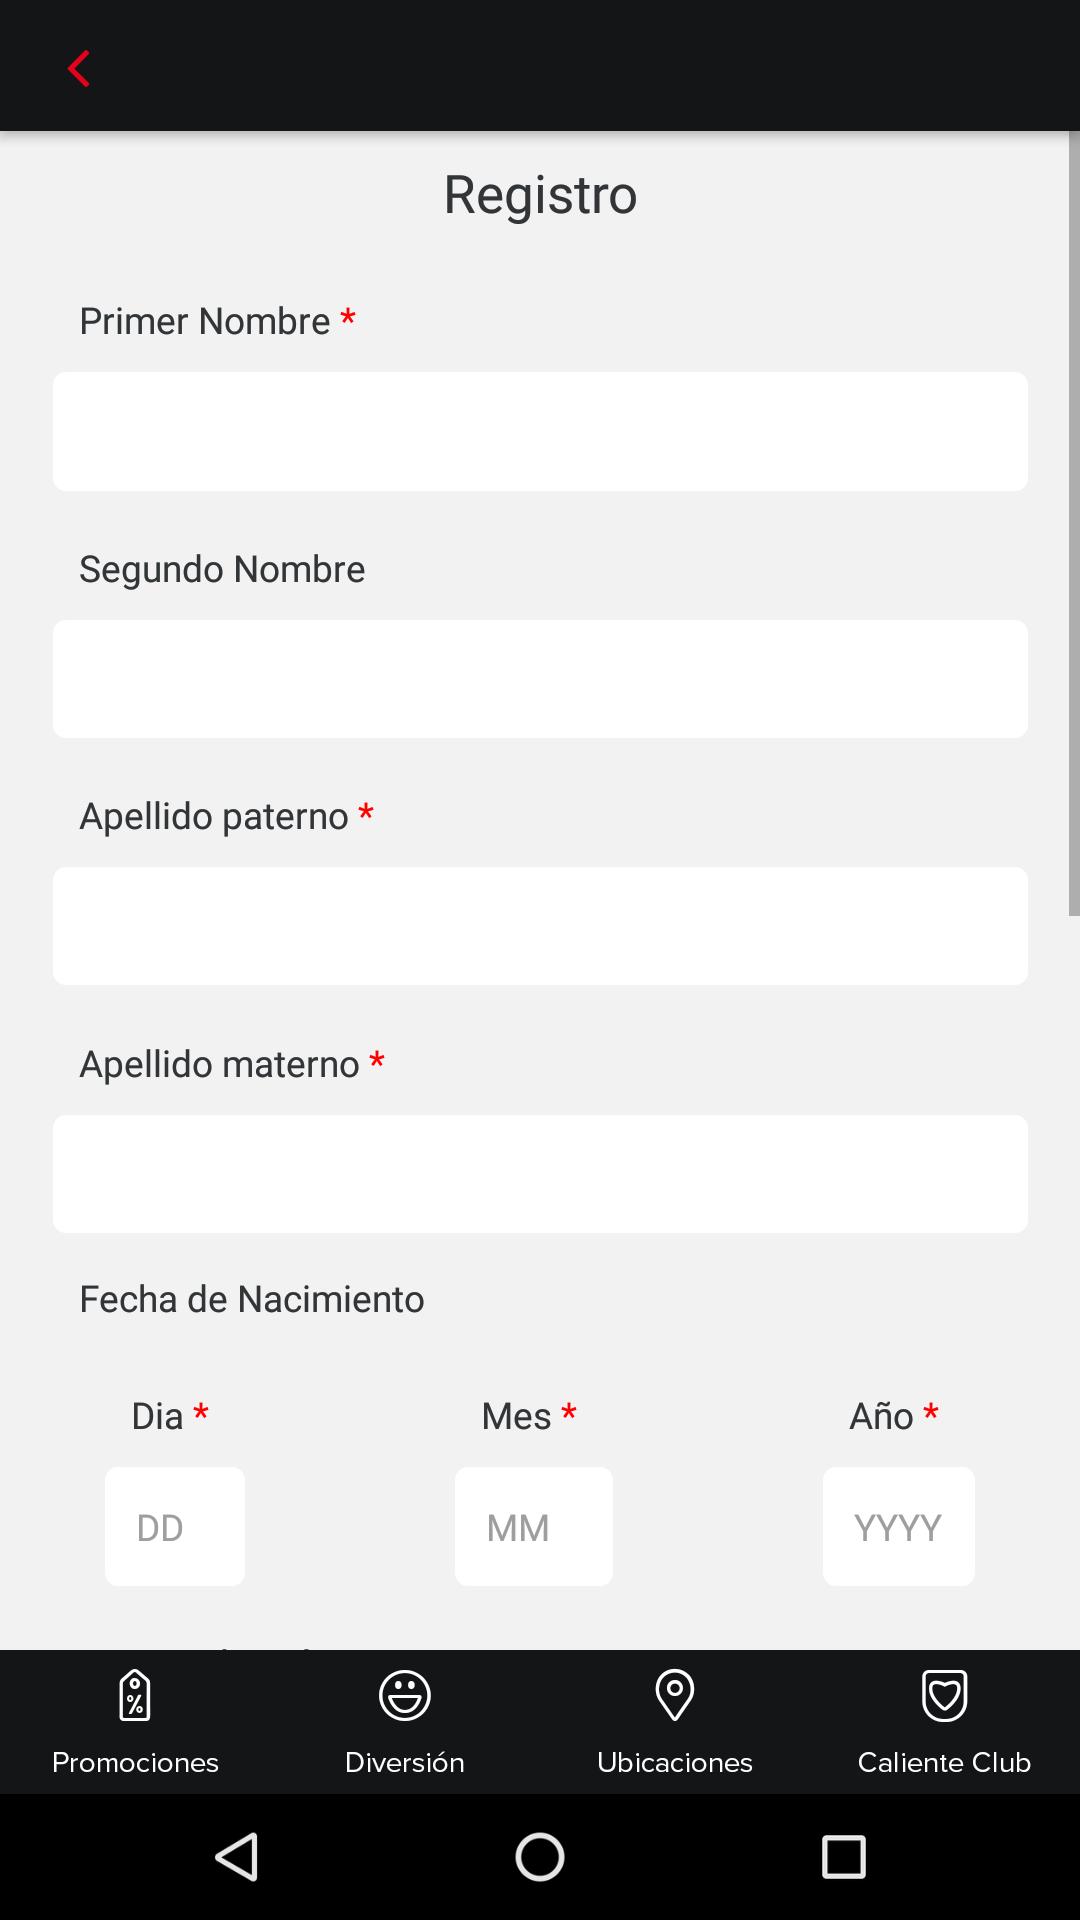Go to the Ubicaciones tab label

[x=675, y=1762]
